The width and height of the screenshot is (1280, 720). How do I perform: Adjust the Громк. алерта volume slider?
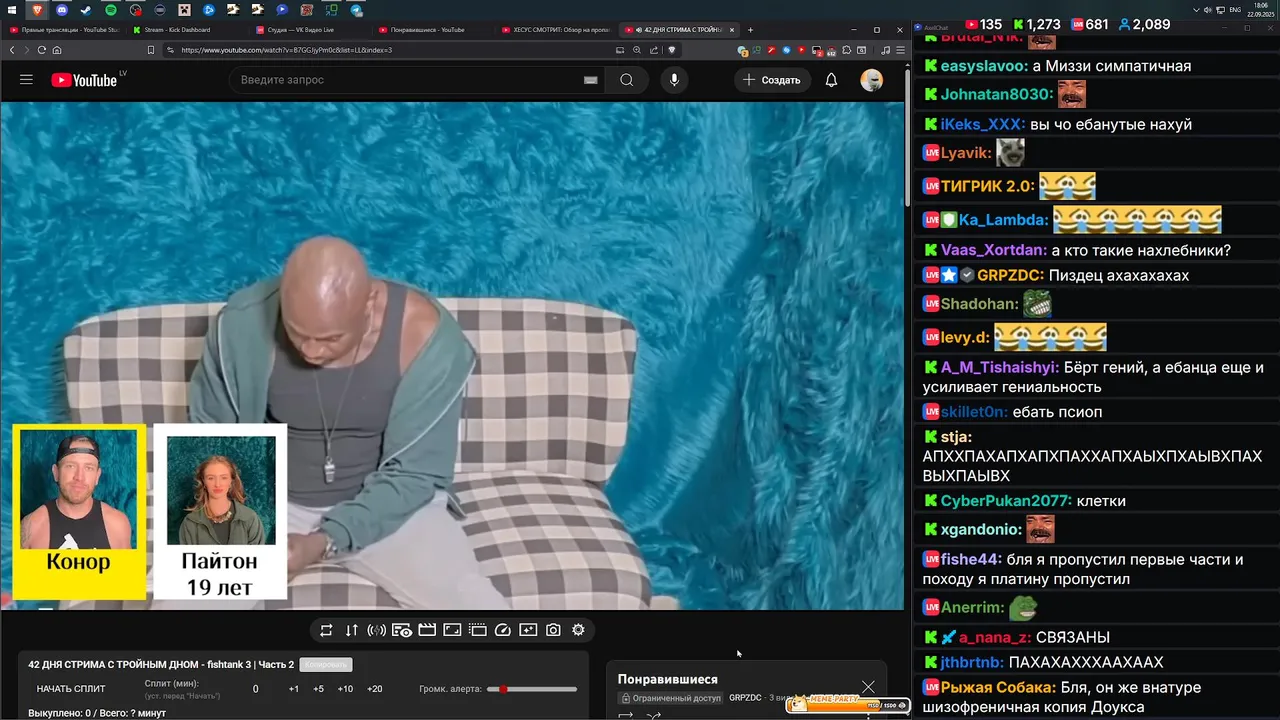532,689
